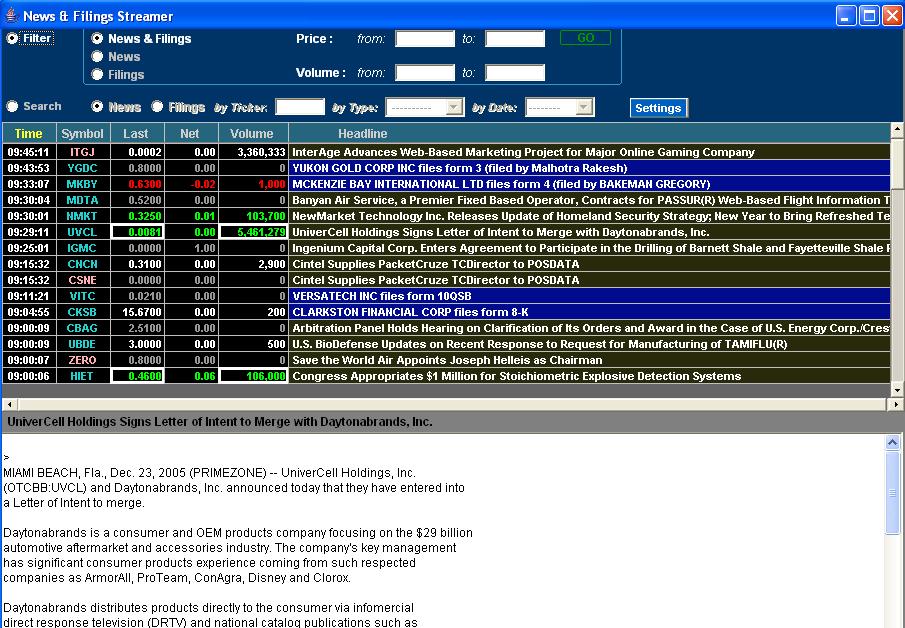905x628 pixels.
Task: Choose News radio in the search row
Action: (x=97, y=106)
